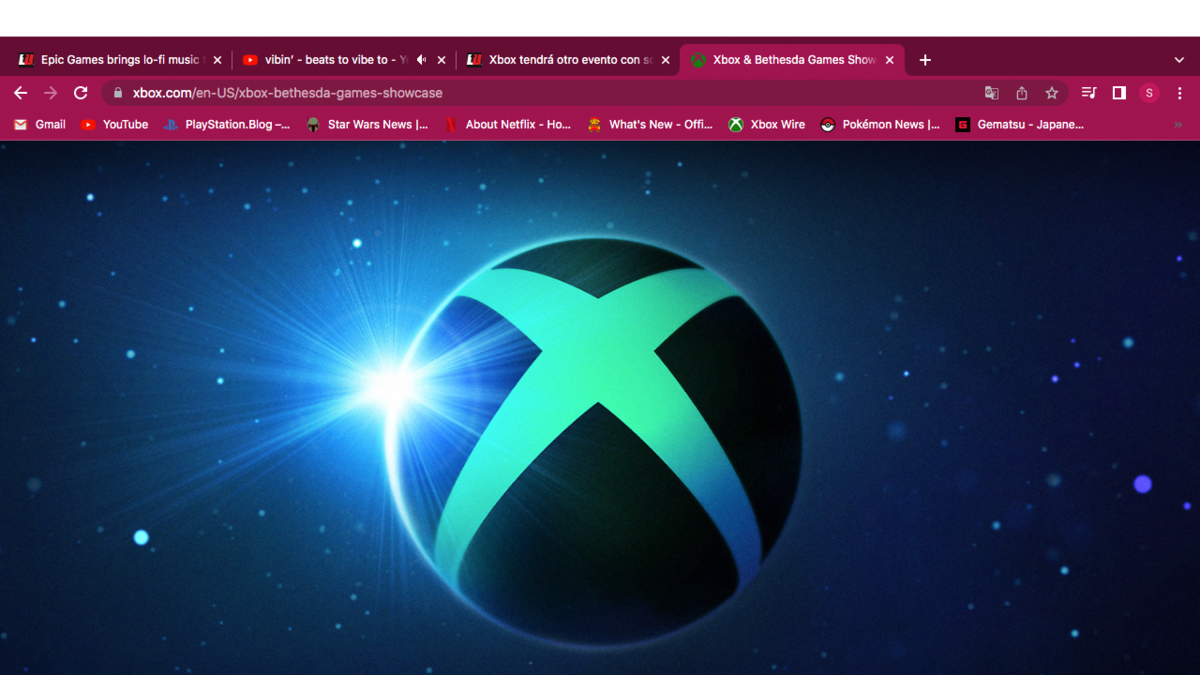Screen dimensions: 1200x675
Task: Expand the tab search chevron
Action: (x=1179, y=60)
